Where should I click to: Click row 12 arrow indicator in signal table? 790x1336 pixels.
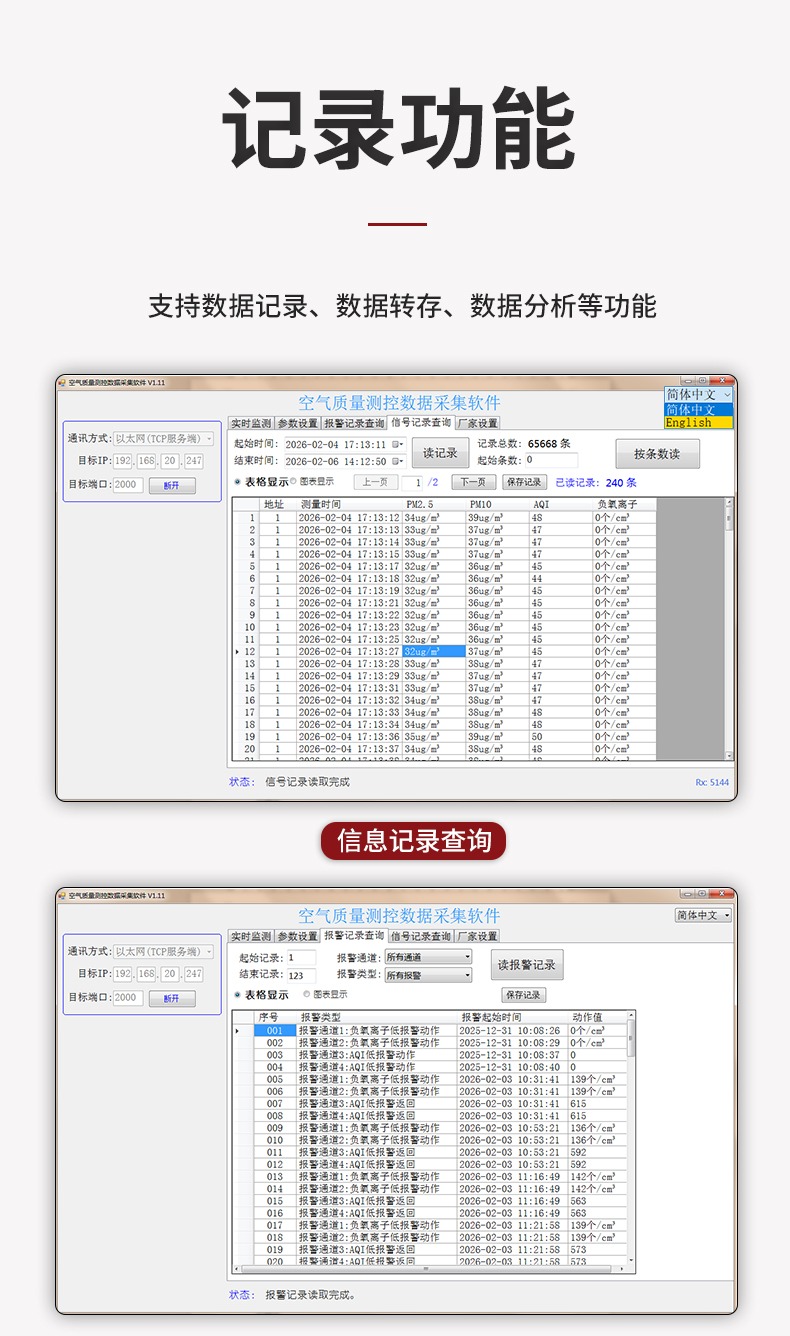237,652
